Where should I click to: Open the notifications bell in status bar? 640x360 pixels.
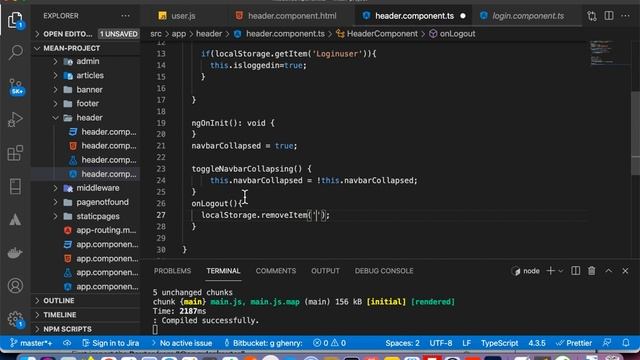[x=626, y=343]
